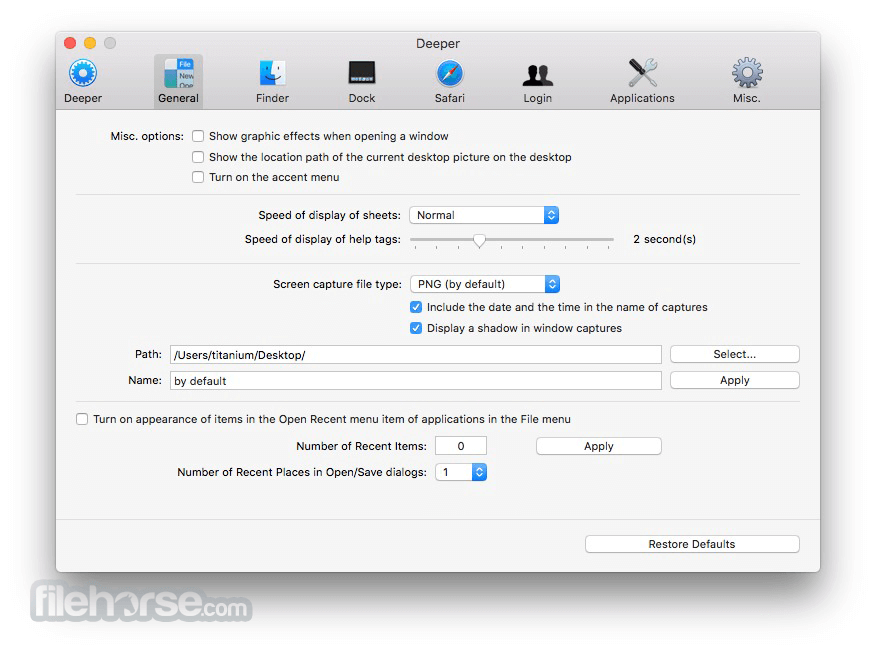The image size is (876, 652).
Task: Show the Login pane
Action: point(537,81)
